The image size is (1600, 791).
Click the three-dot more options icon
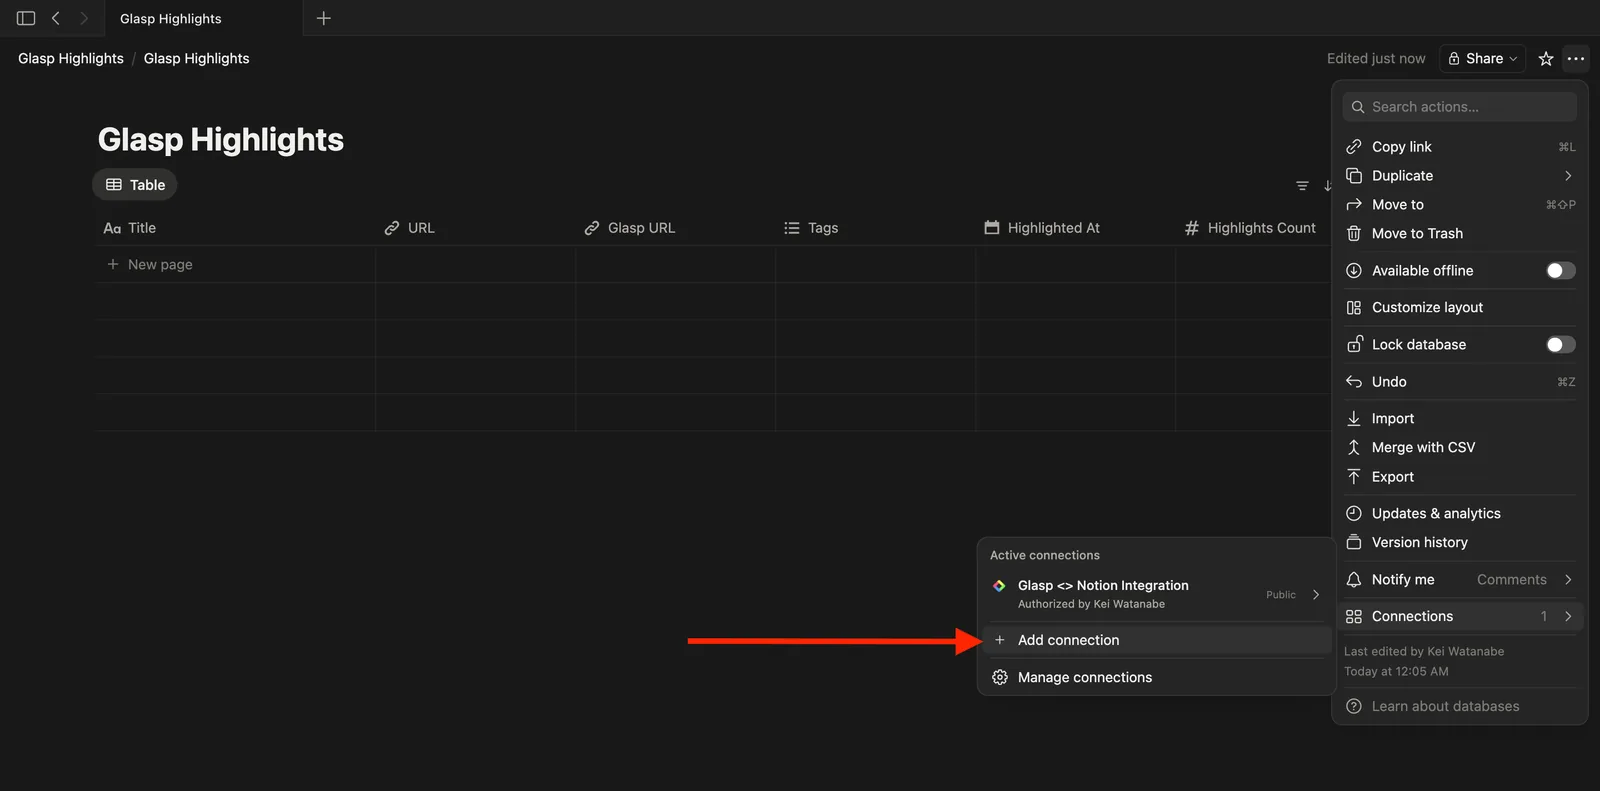coord(1576,59)
